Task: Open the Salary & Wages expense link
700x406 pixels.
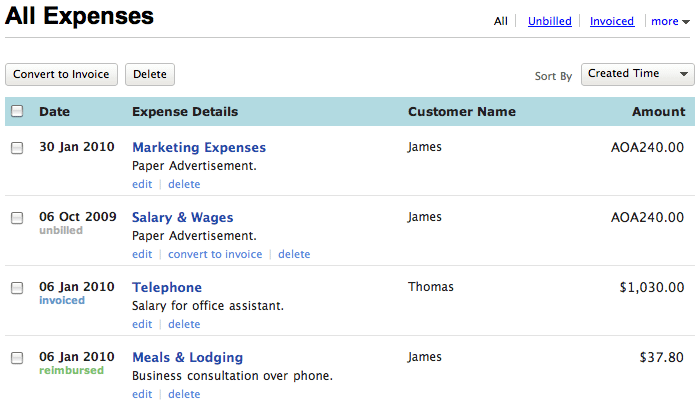Action: (x=182, y=218)
